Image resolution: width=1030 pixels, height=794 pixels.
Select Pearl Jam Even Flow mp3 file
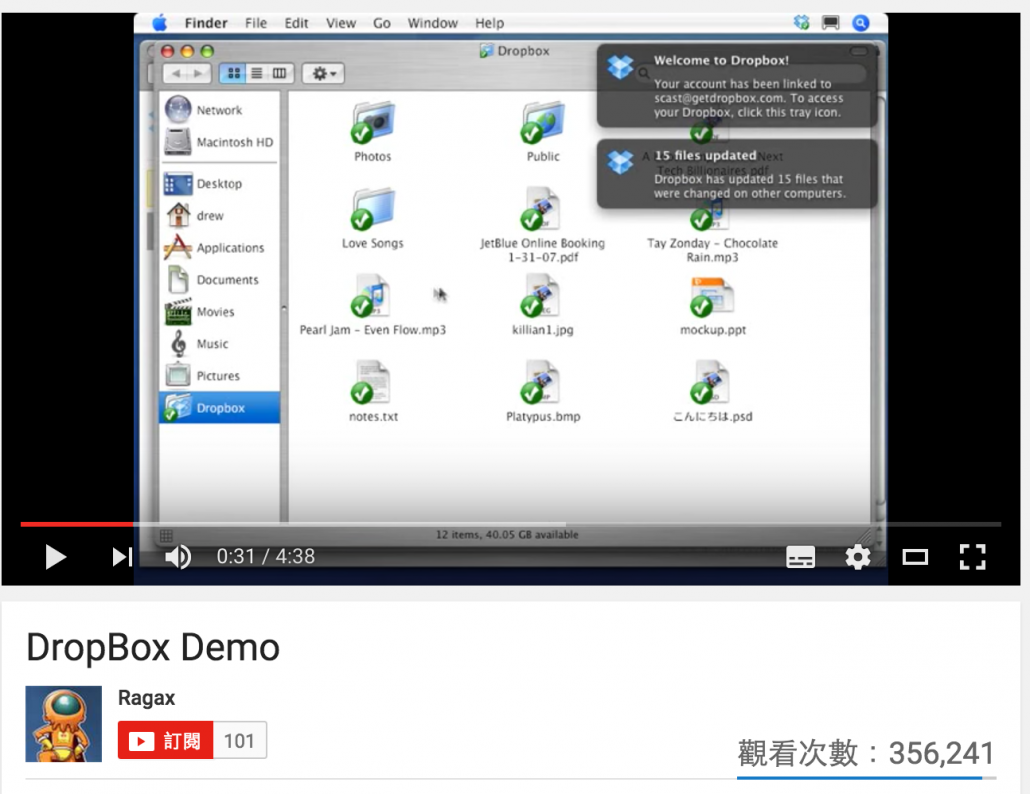pyautogui.click(x=372, y=296)
